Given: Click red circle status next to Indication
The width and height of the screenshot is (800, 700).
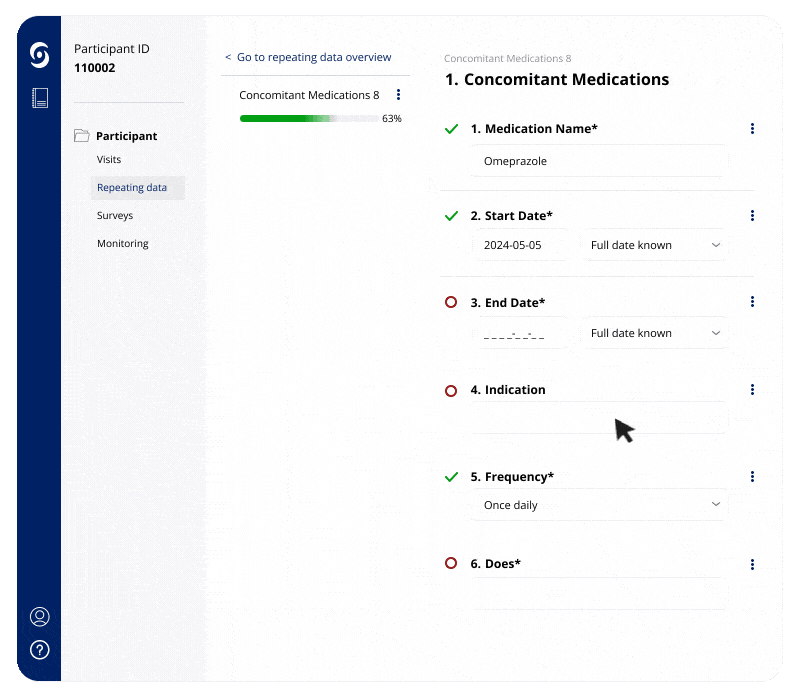Looking at the screenshot, I should (451, 391).
